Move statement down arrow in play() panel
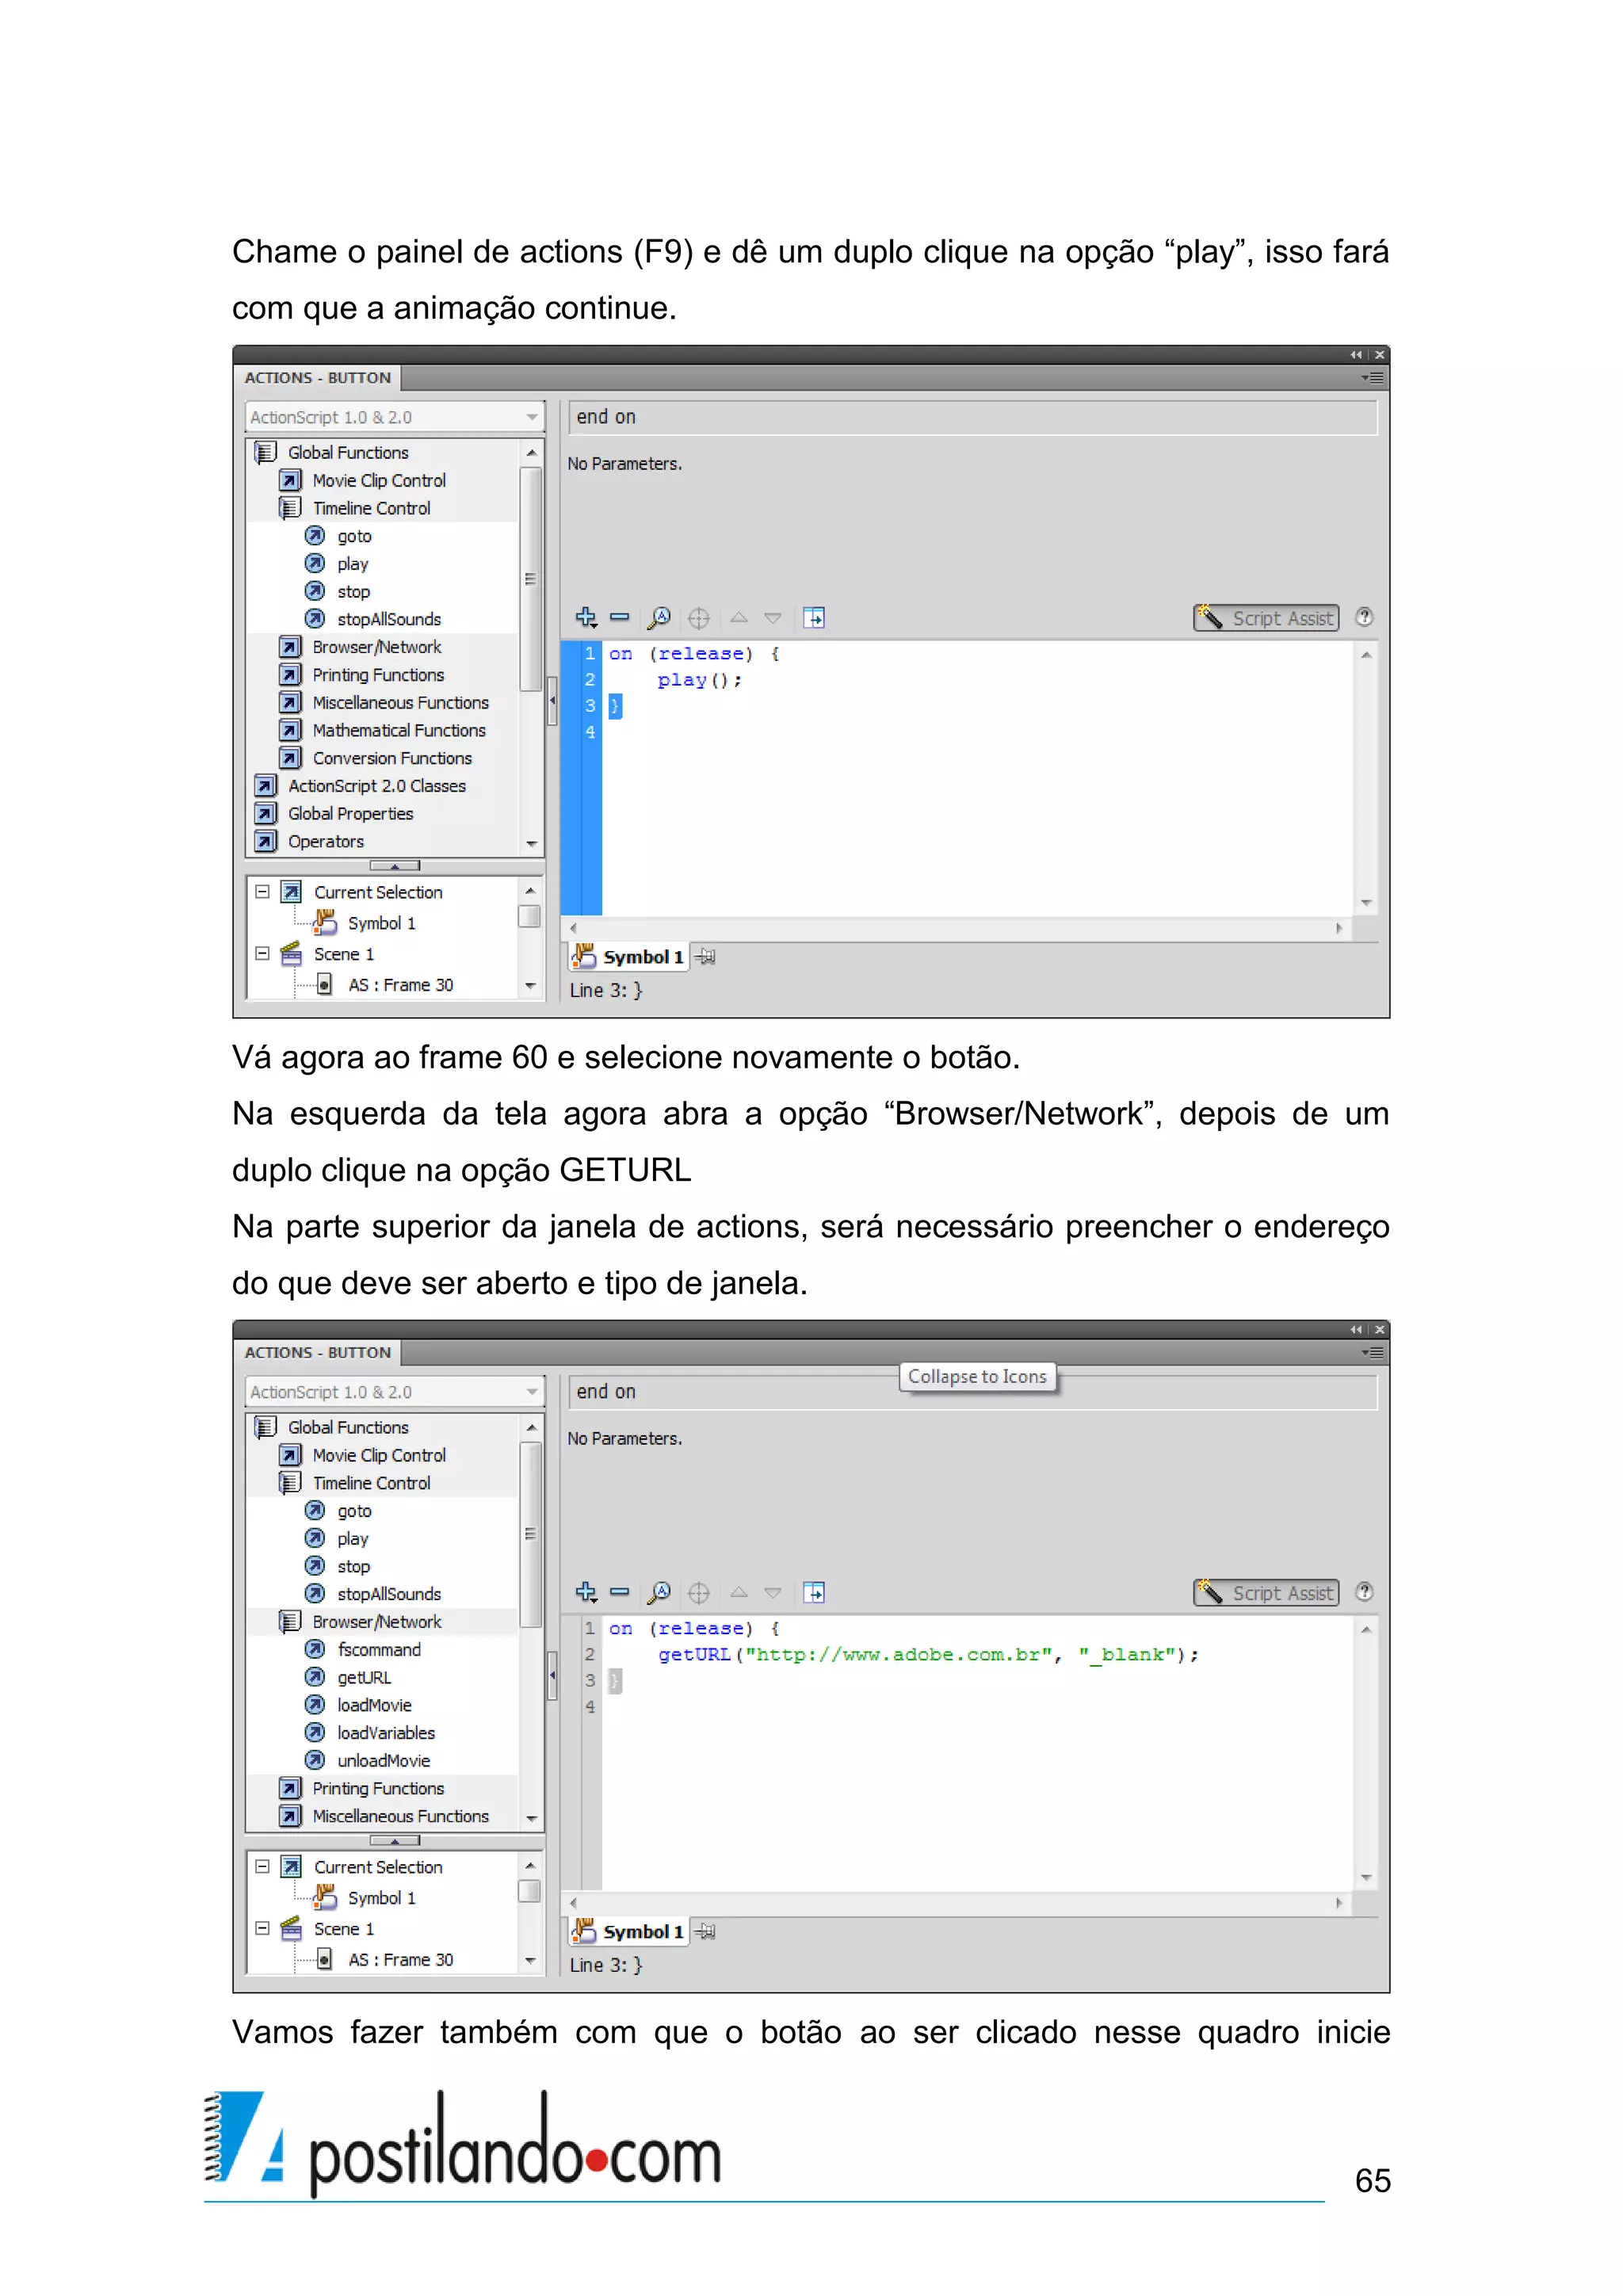1623x2296 pixels. [773, 618]
